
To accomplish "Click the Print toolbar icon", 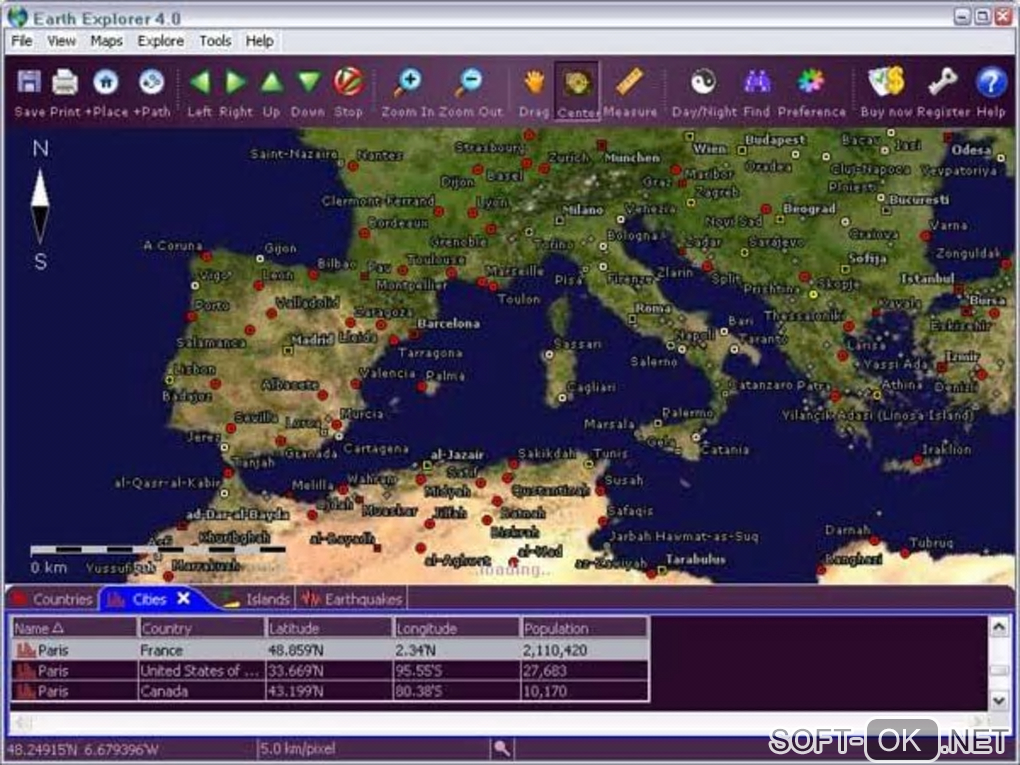I will coord(65,82).
